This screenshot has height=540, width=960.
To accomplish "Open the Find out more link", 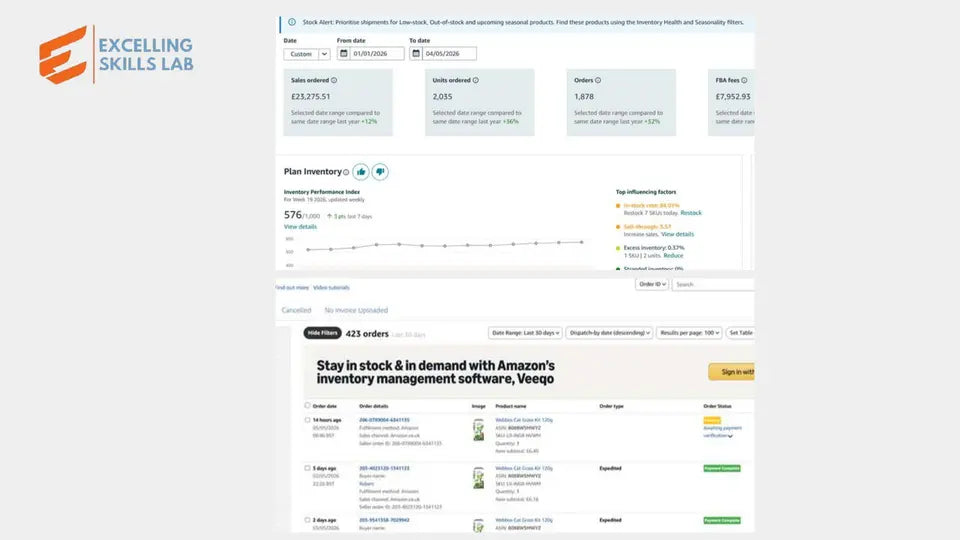I will (292, 287).
